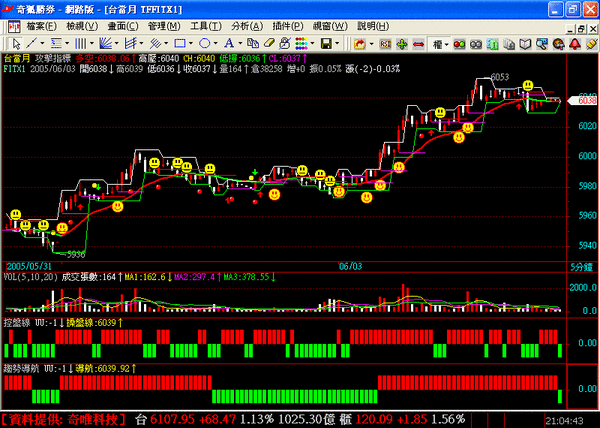
Task: Open the 檔案(F) menu
Action: (41, 26)
